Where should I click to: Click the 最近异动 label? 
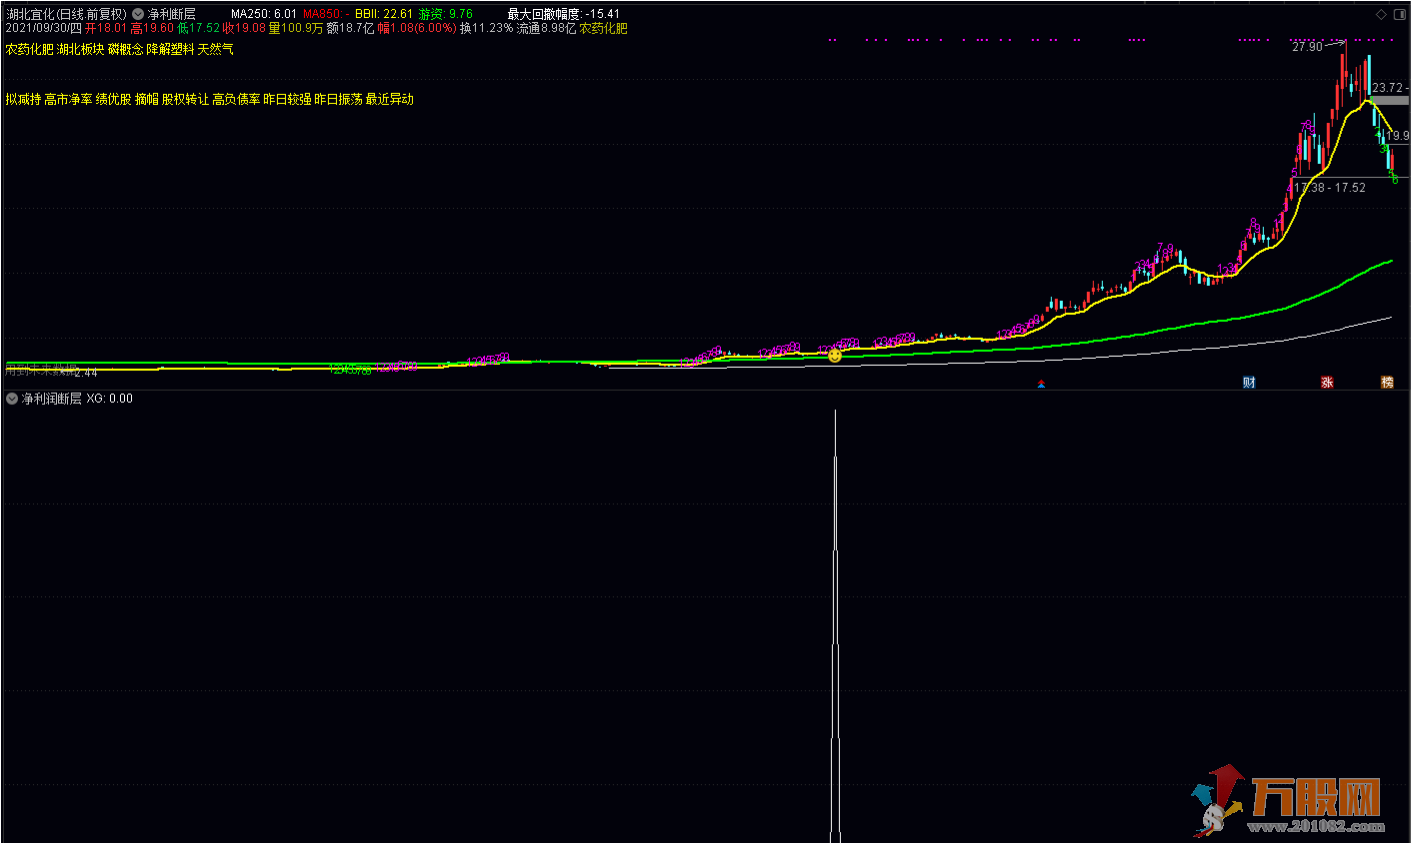[x=389, y=99]
